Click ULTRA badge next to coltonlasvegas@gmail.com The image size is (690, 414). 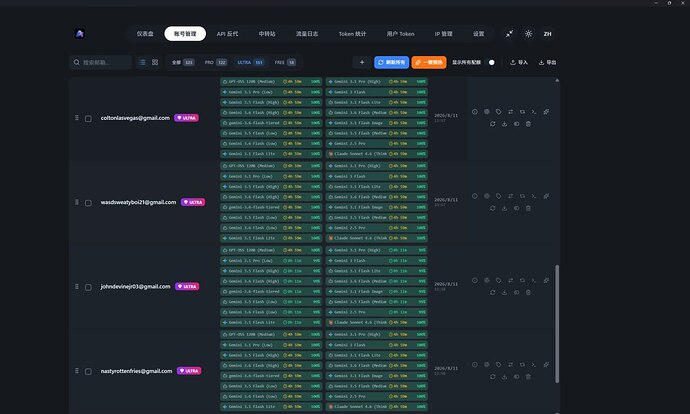click(x=186, y=118)
